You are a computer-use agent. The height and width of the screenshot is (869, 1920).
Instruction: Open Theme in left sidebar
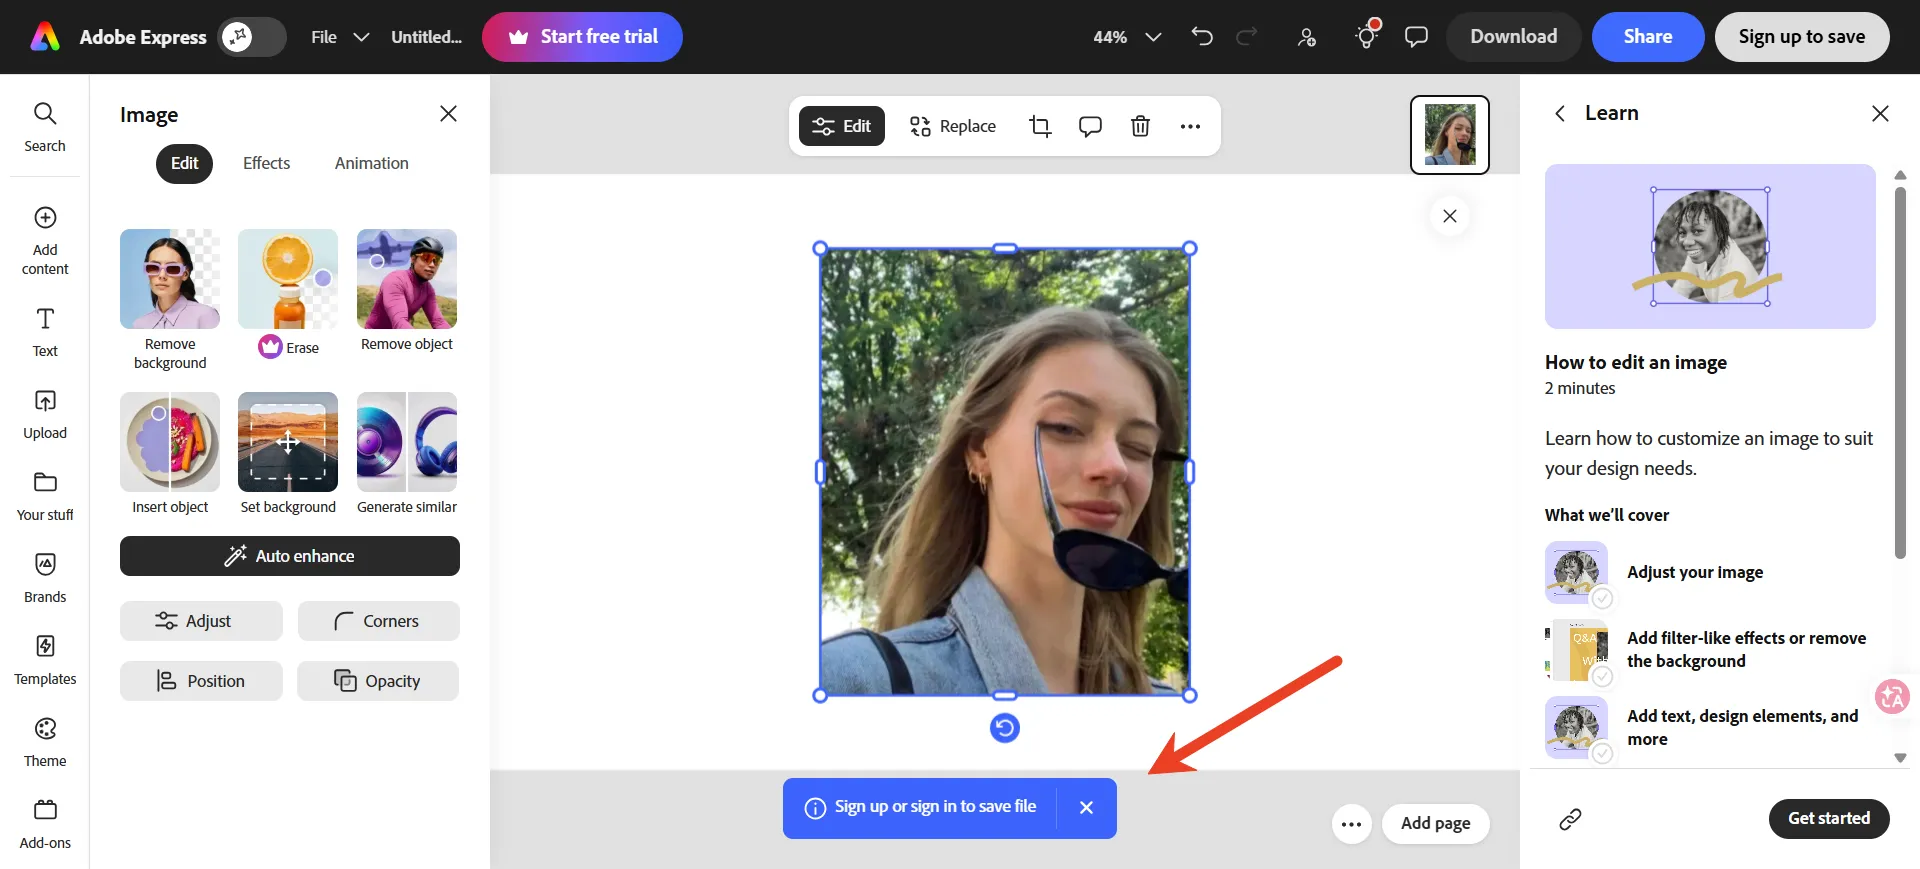point(45,743)
